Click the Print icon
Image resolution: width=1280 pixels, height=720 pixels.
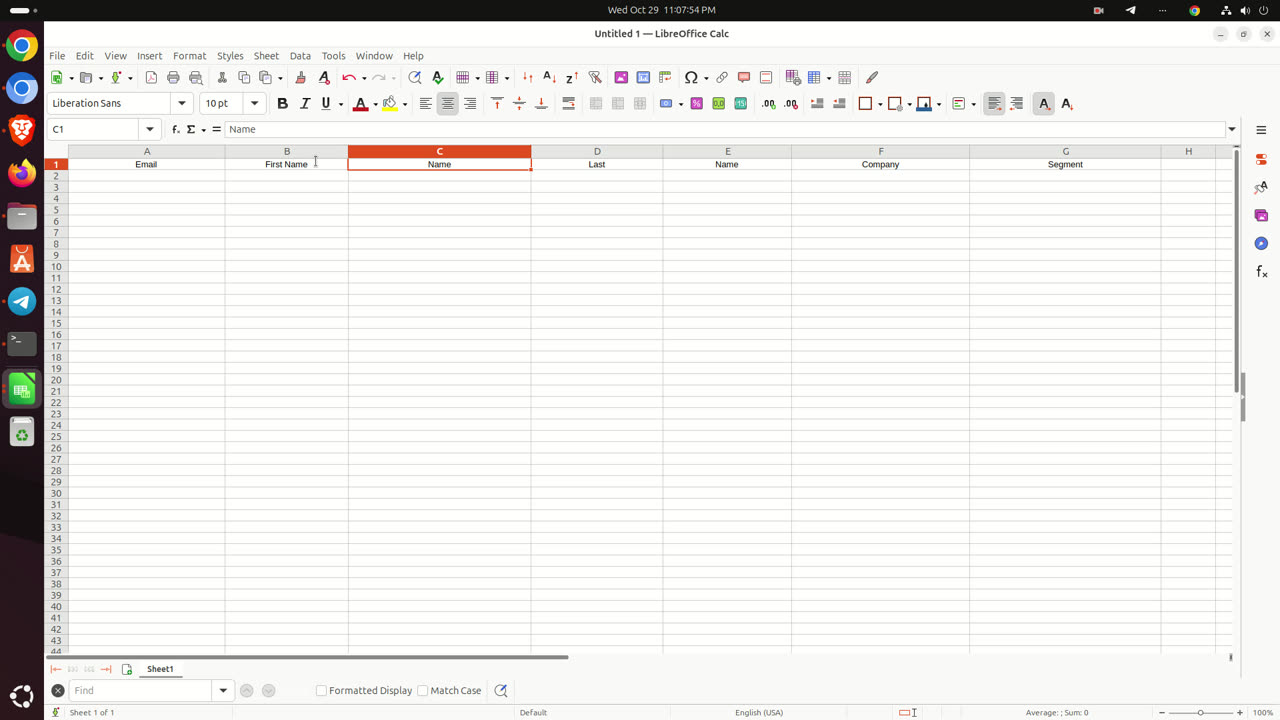click(173, 77)
